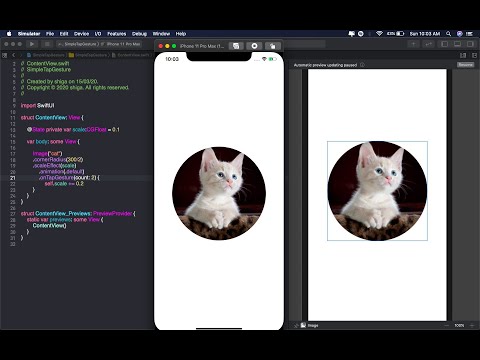Click the clock showing Sun 10:03 AM
Viewport: 480px width, 360px height.
click(425, 34)
